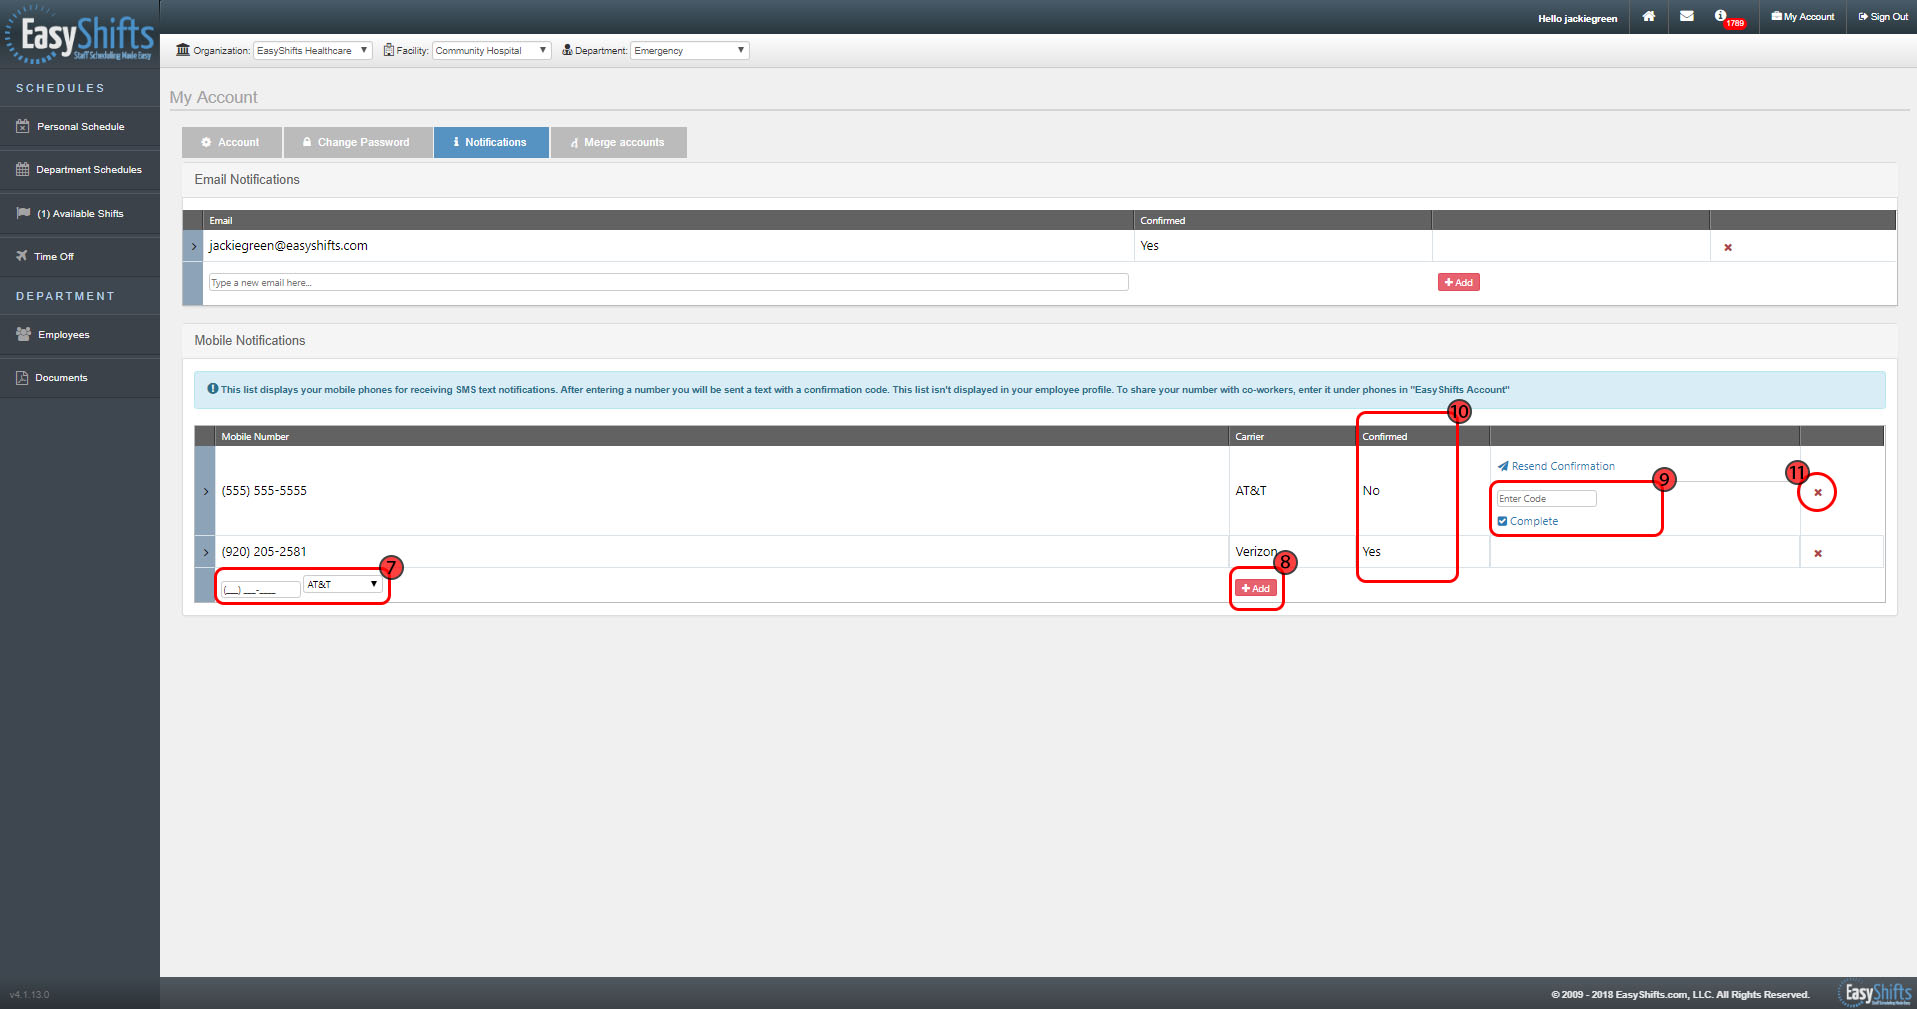Click the Time Off airplane icon

[22, 256]
